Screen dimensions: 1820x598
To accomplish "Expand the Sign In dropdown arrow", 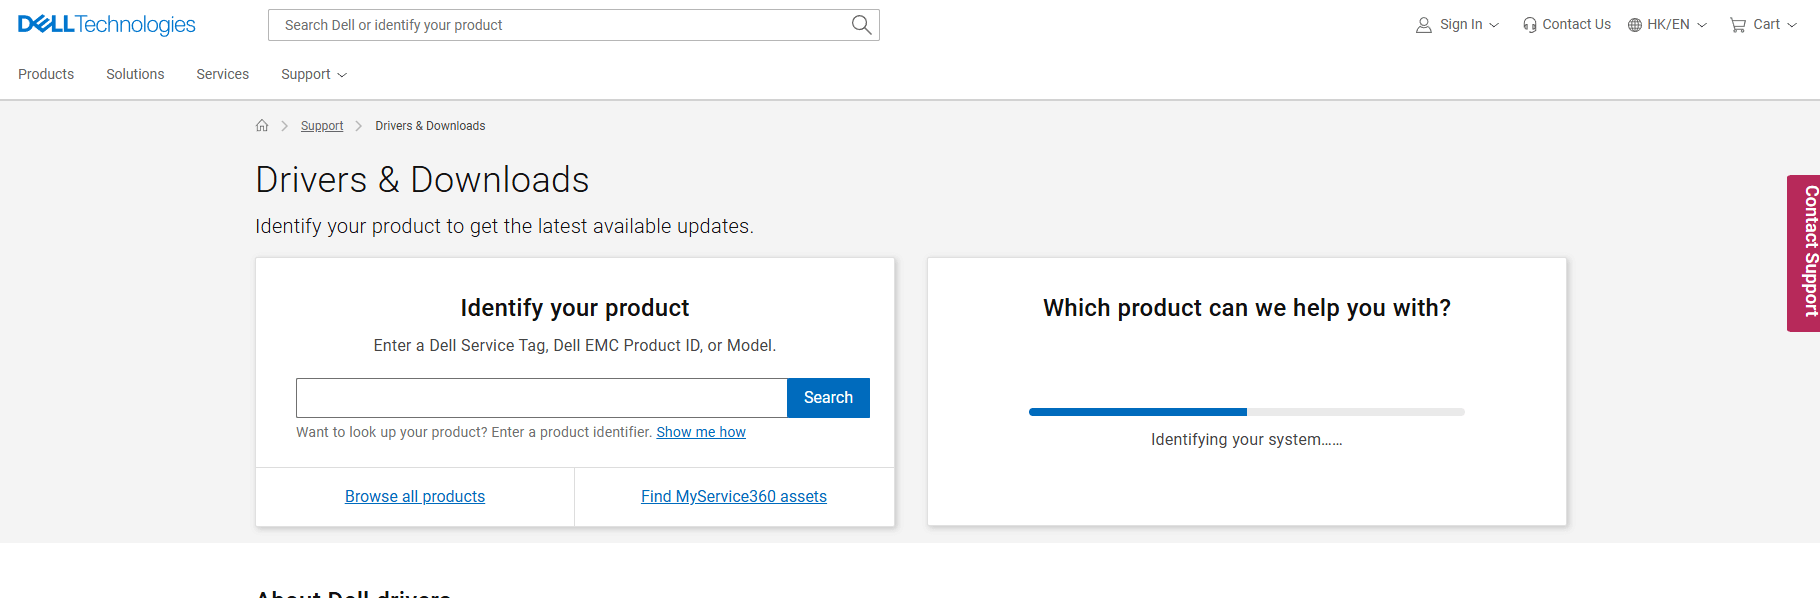I will pos(1495,25).
